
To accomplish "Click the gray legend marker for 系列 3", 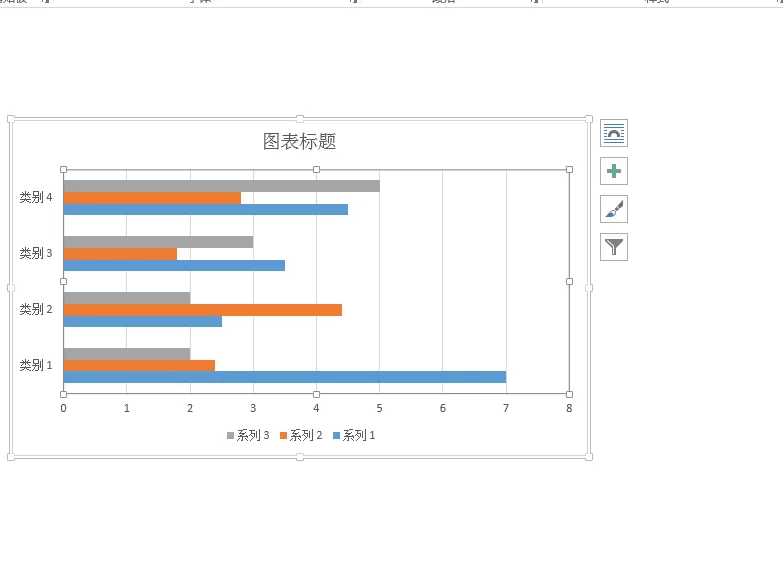I will (x=230, y=436).
